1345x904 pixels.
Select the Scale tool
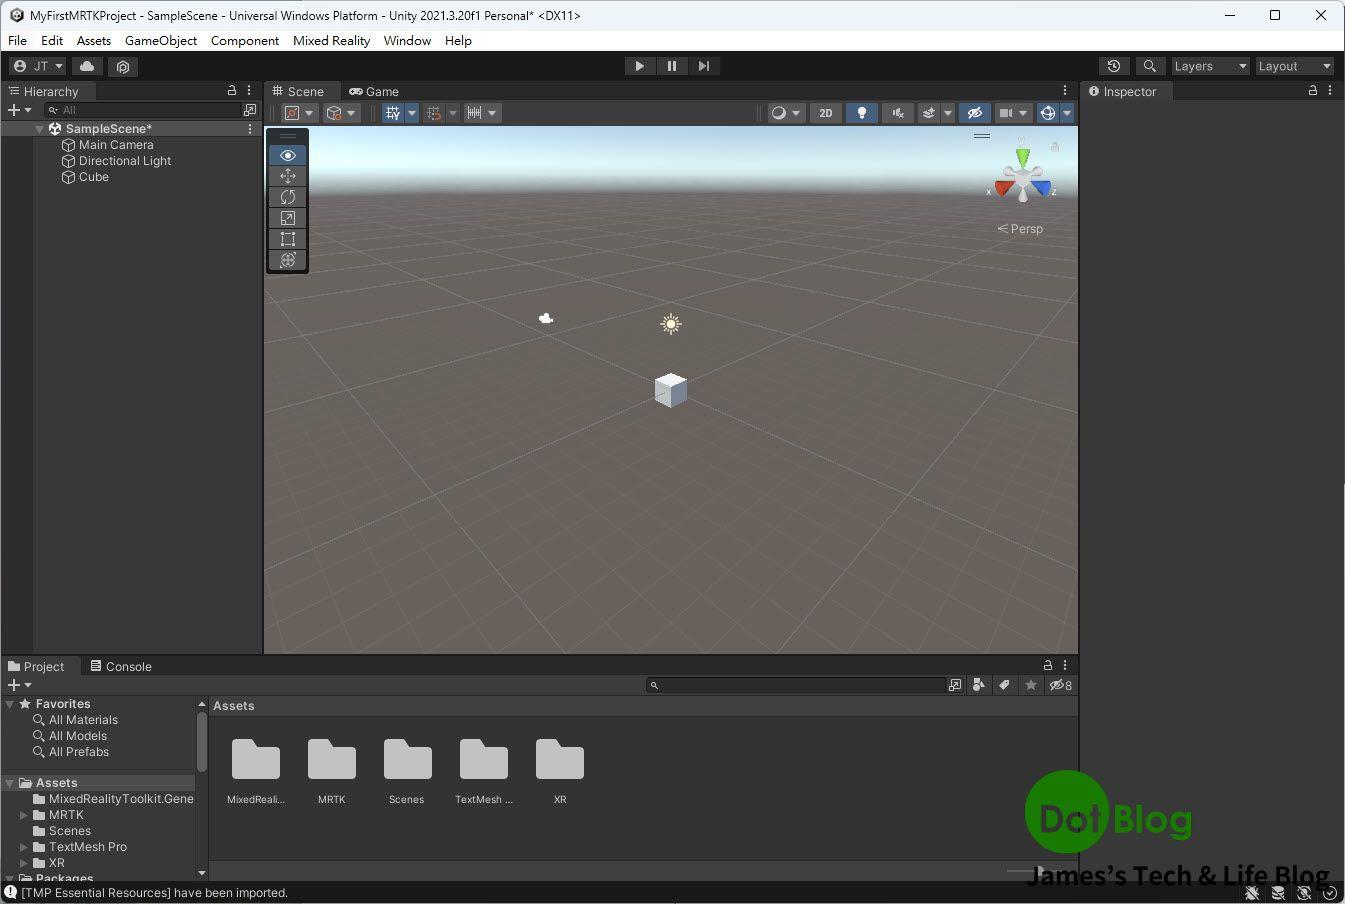[x=287, y=218]
